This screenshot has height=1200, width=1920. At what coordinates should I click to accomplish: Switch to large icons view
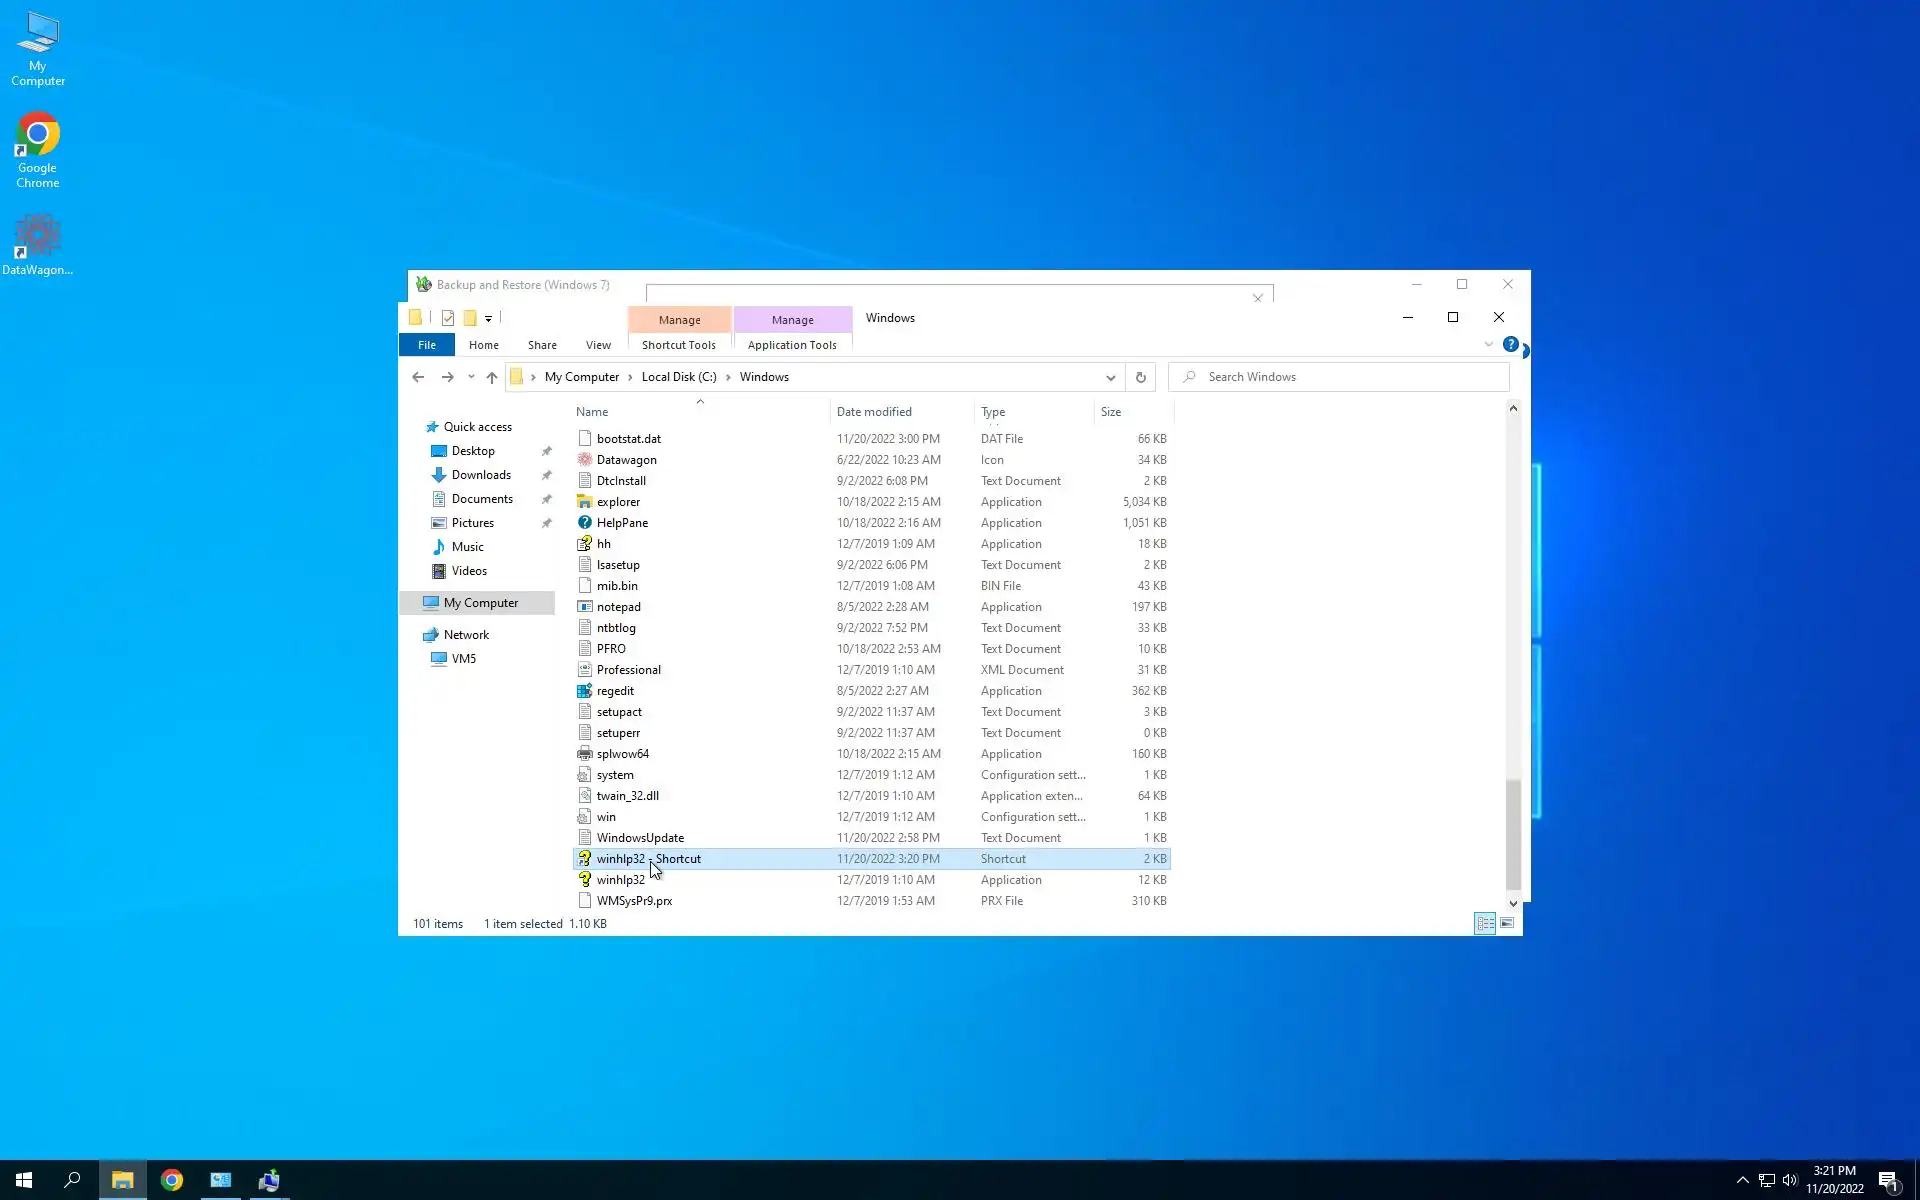pyautogui.click(x=1506, y=923)
